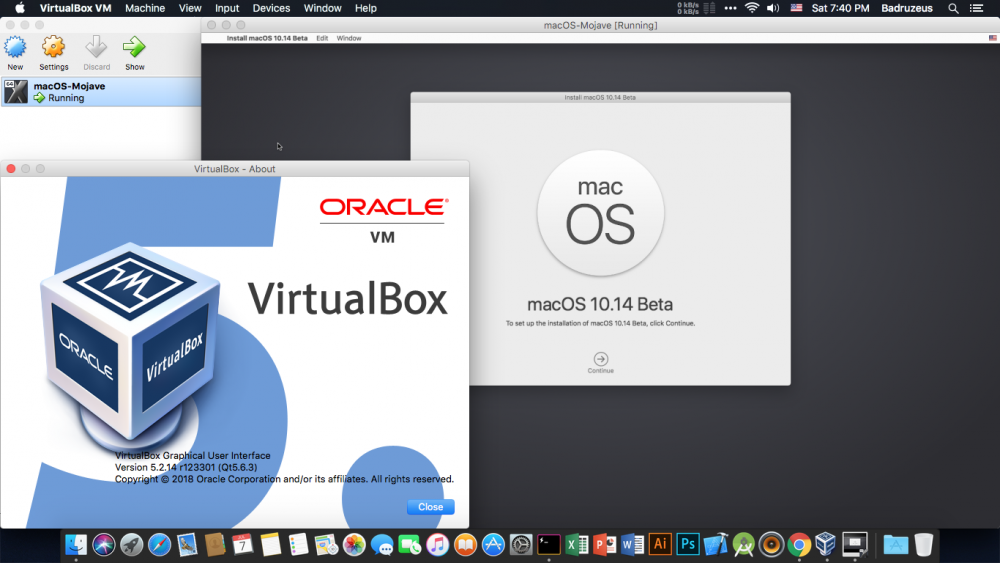The image size is (1000, 563).
Task: Open Microsoft Word in the Dock
Action: click(632, 545)
